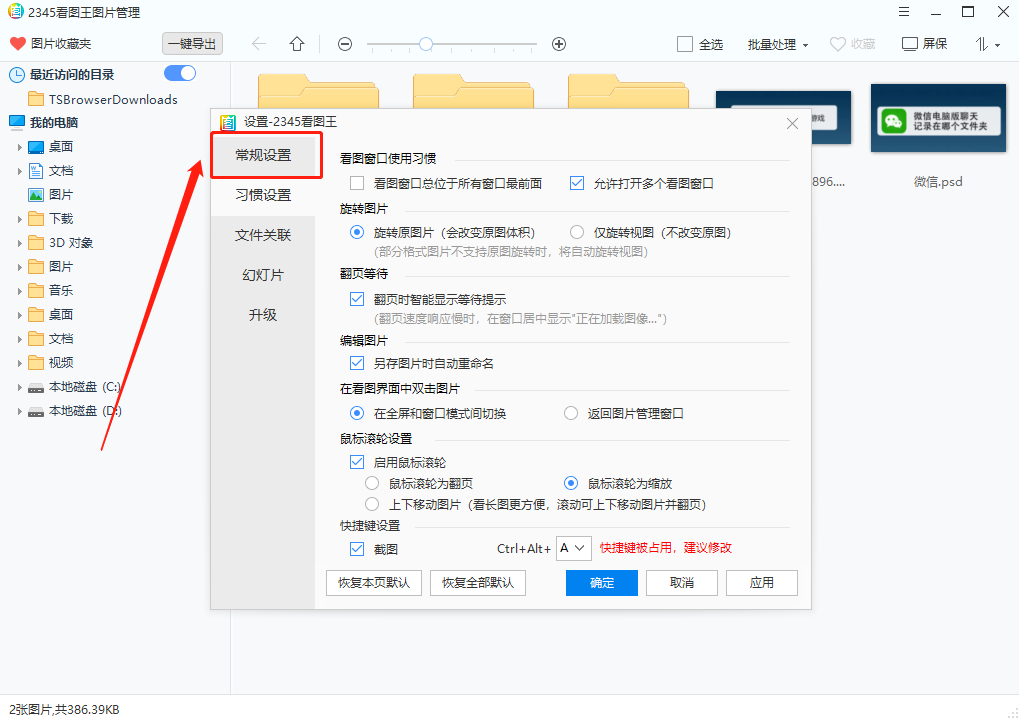Expand the 本地磁盘 (C:) tree node
Image resolution: width=1019 pixels, height=719 pixels.
[21, 386]
